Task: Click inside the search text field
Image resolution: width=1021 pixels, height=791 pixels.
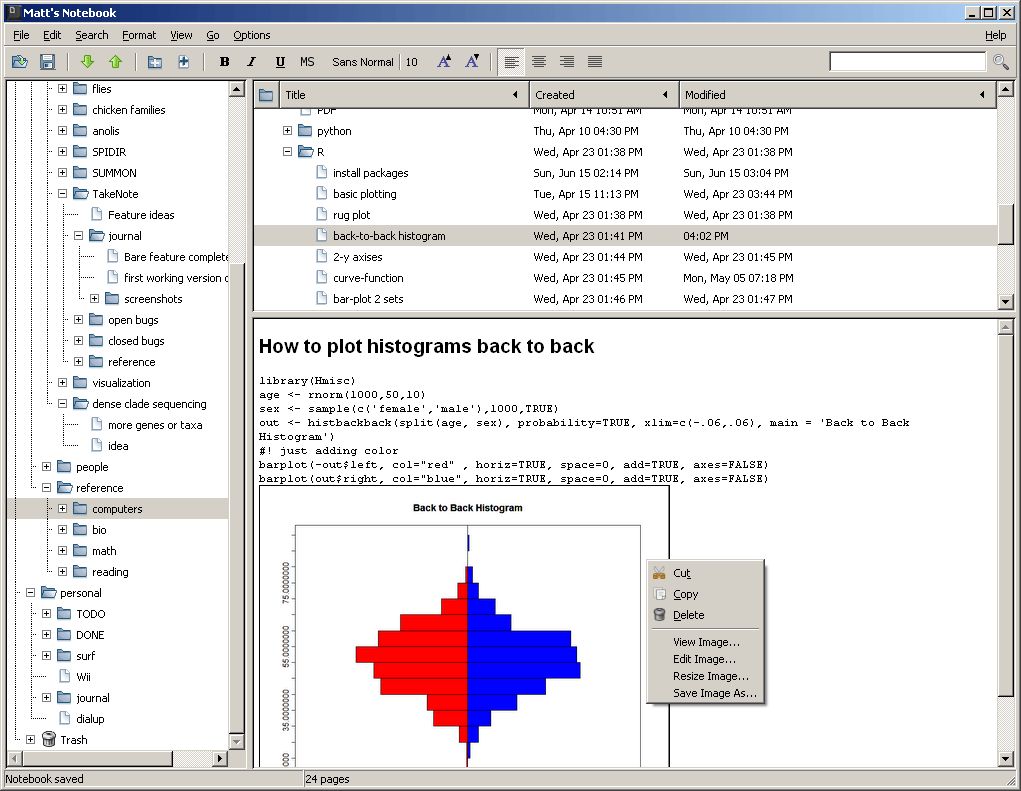Action: point(906,61)
